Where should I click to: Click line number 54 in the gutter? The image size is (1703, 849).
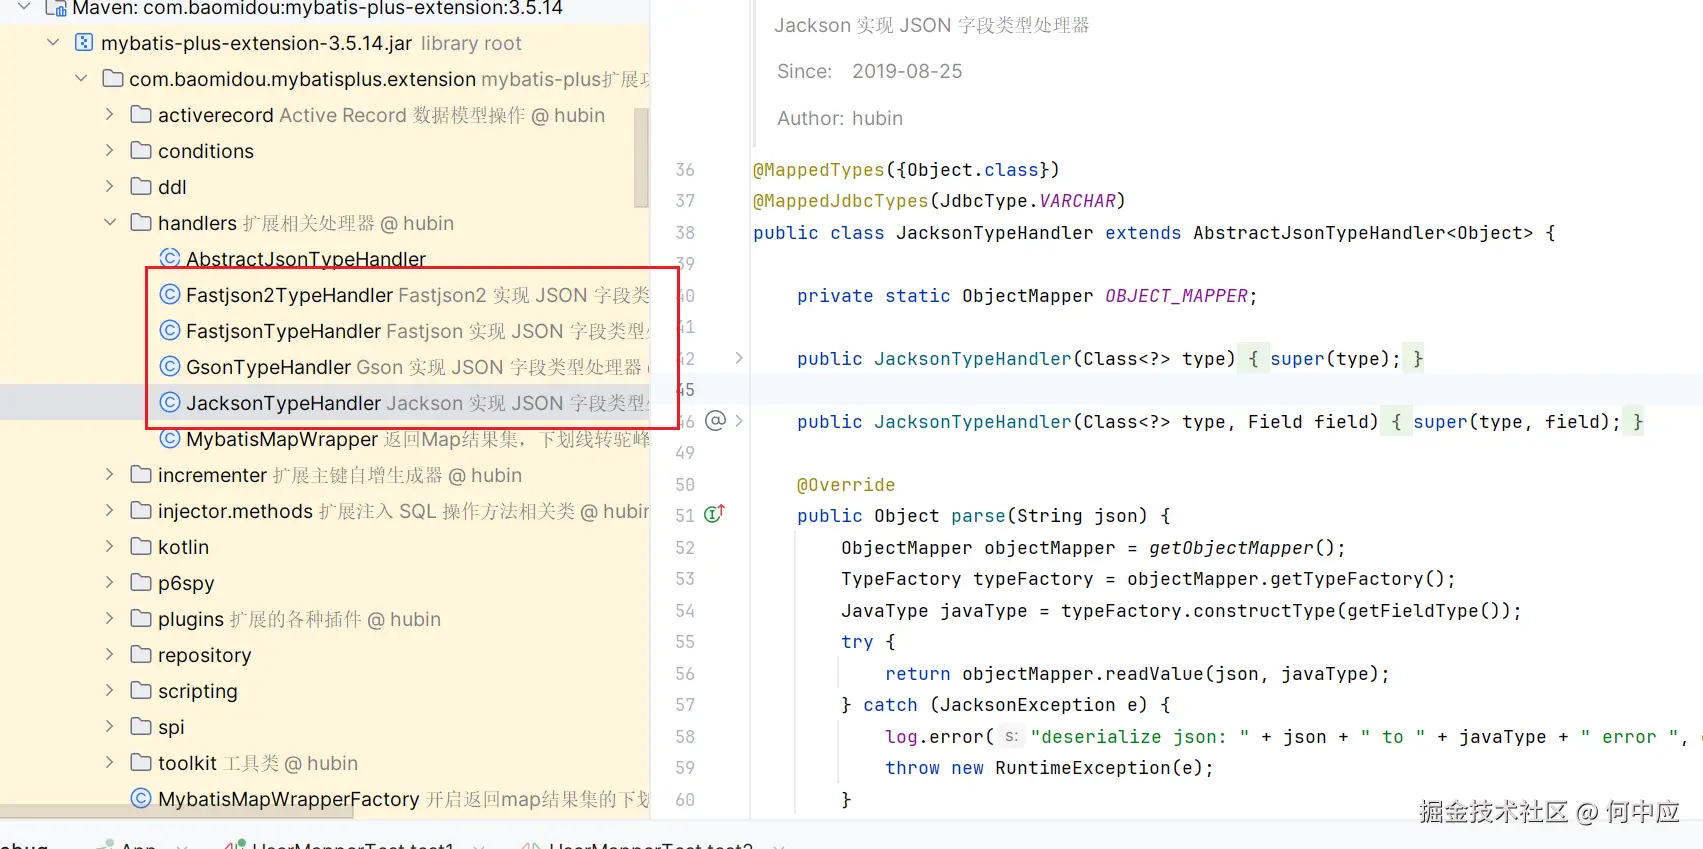point(685,611)
